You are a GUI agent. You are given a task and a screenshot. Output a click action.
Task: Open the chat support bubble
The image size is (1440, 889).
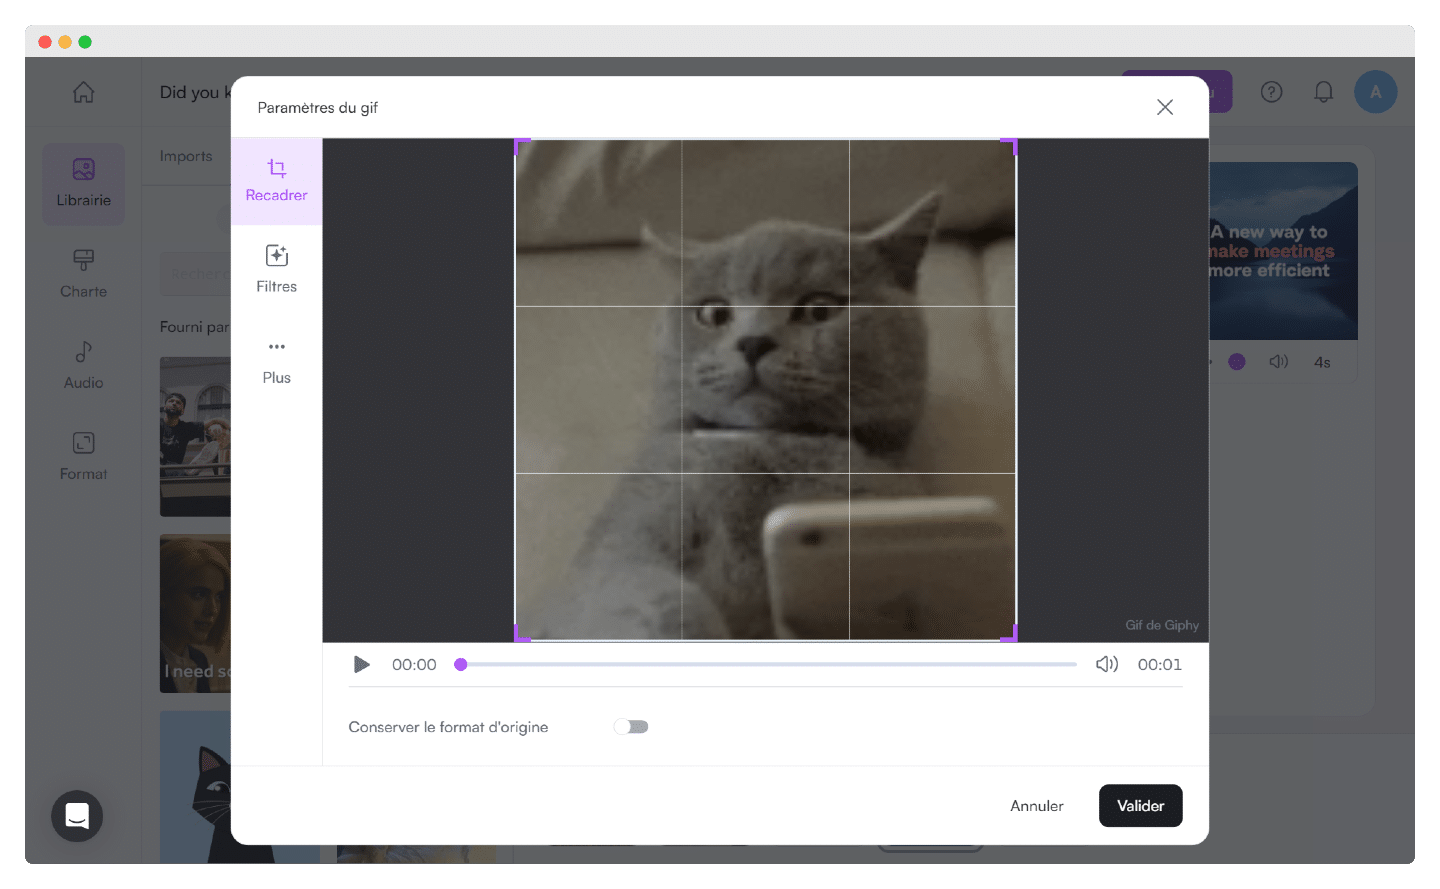(x=77, y=816)
